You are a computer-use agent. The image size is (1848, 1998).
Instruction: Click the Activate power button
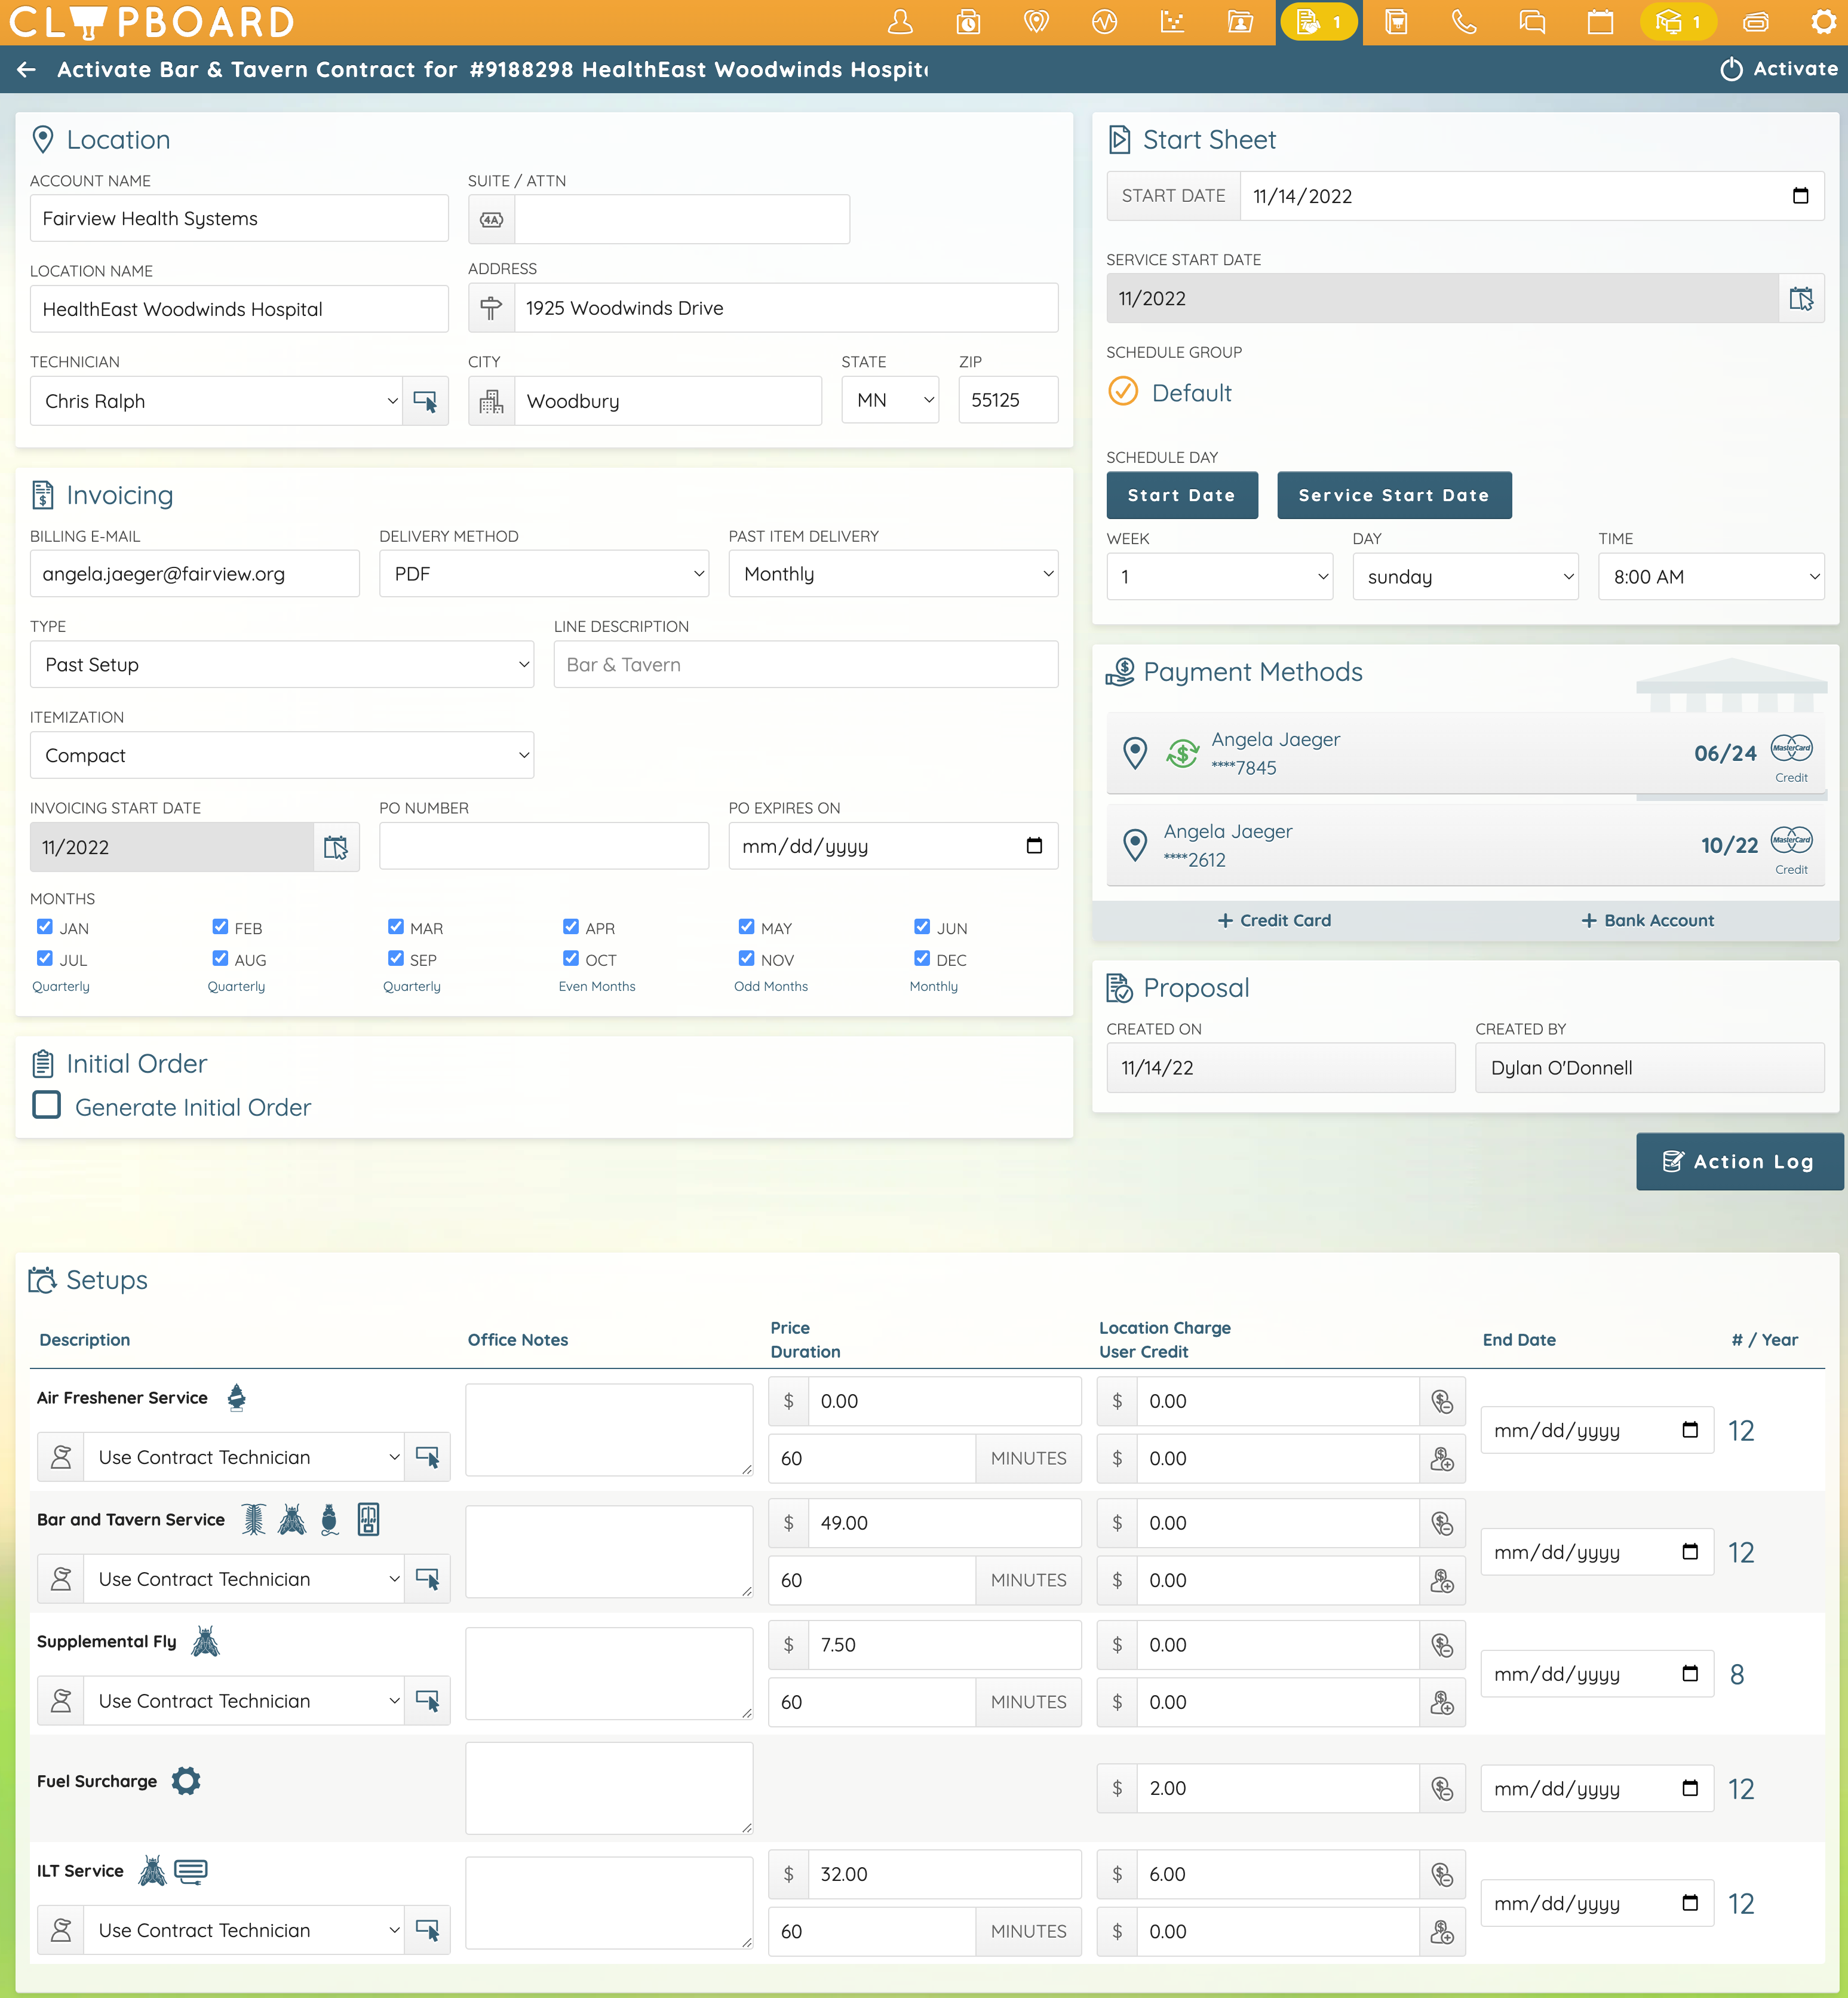[x=1779, y=69]
